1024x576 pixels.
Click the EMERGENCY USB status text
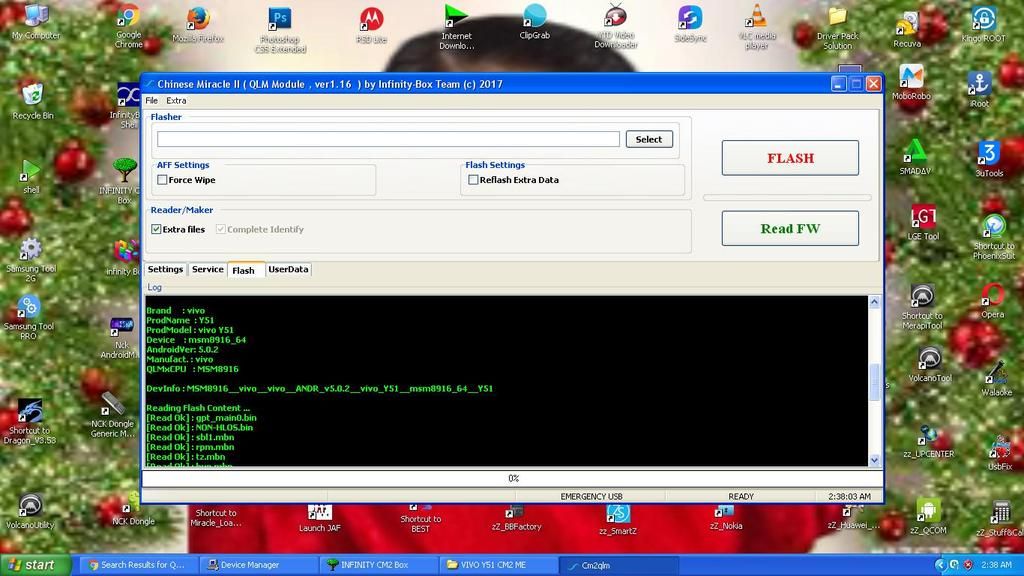591,496
